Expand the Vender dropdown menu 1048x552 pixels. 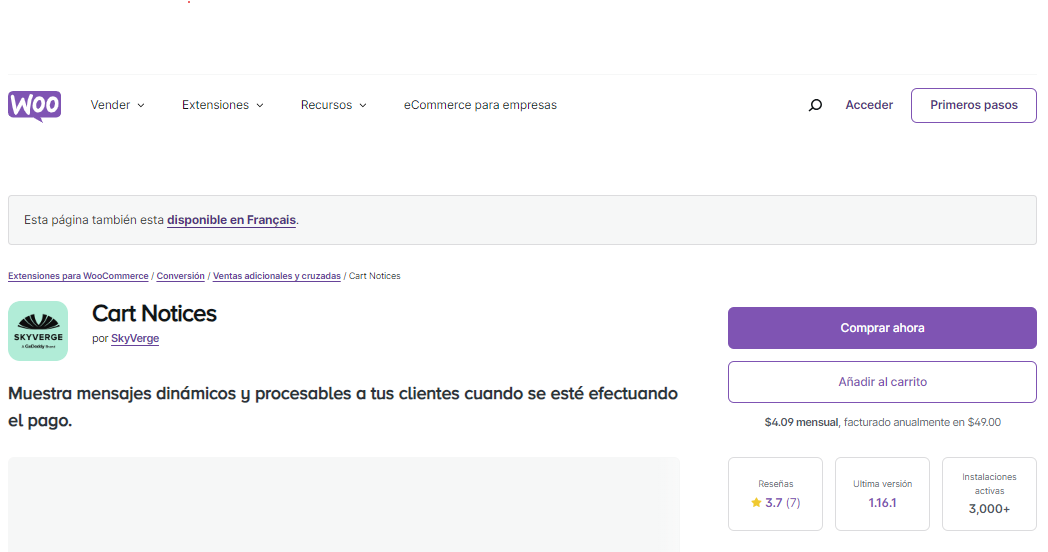click(117, 105)
